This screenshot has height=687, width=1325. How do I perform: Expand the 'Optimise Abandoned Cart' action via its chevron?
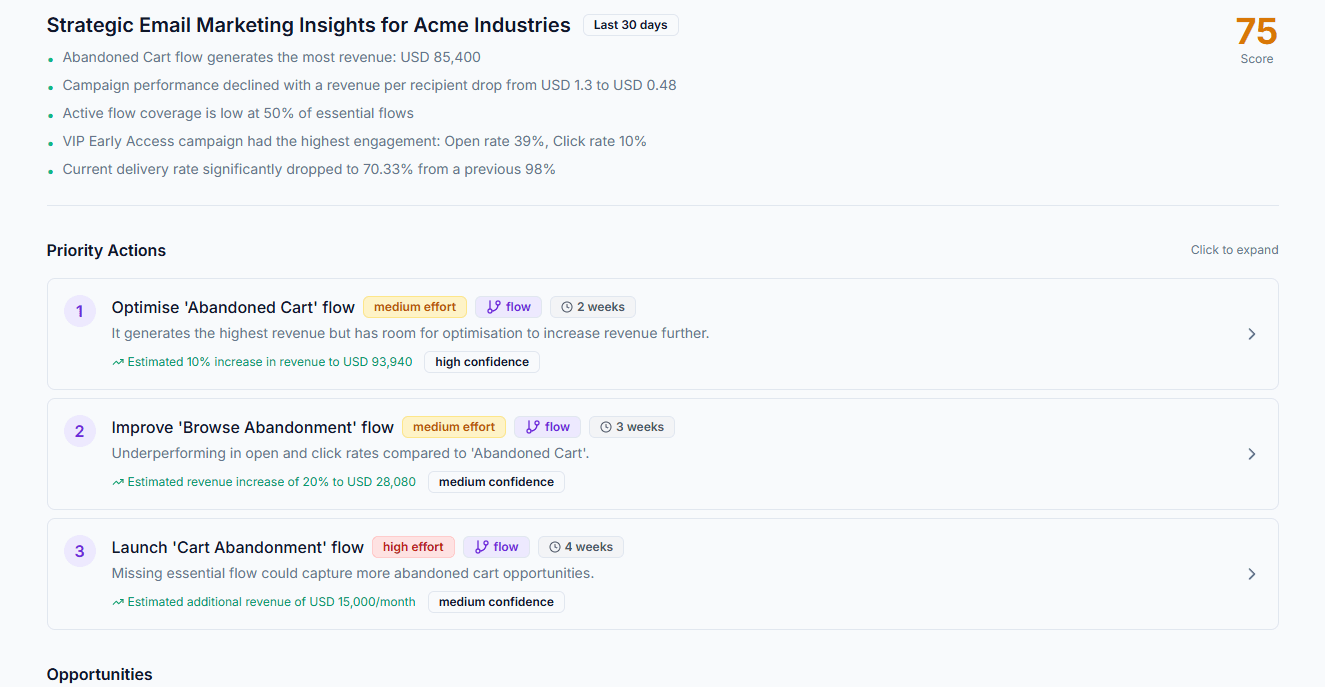click(1252, 334)
